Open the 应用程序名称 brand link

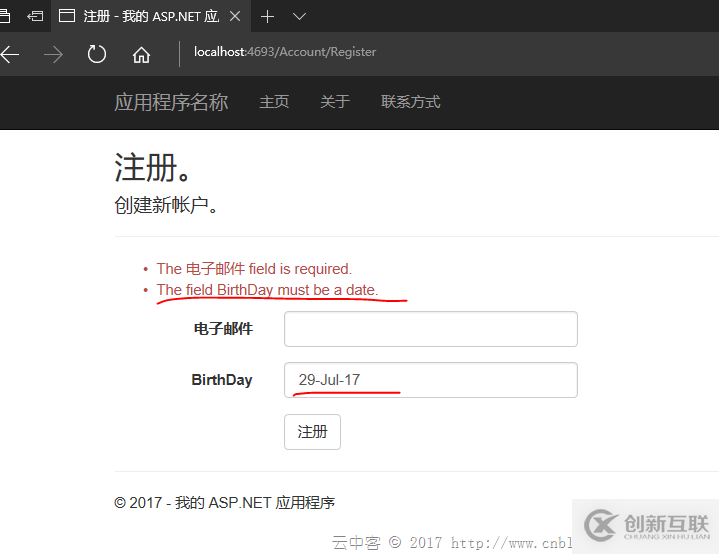pyautogui.click(x=171, y=102)
